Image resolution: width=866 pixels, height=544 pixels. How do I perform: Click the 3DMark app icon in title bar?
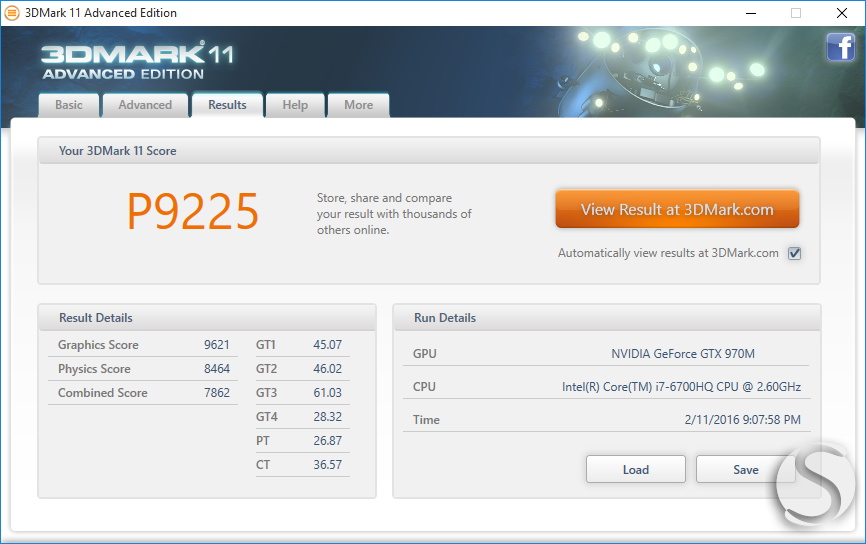click(12, 13)
